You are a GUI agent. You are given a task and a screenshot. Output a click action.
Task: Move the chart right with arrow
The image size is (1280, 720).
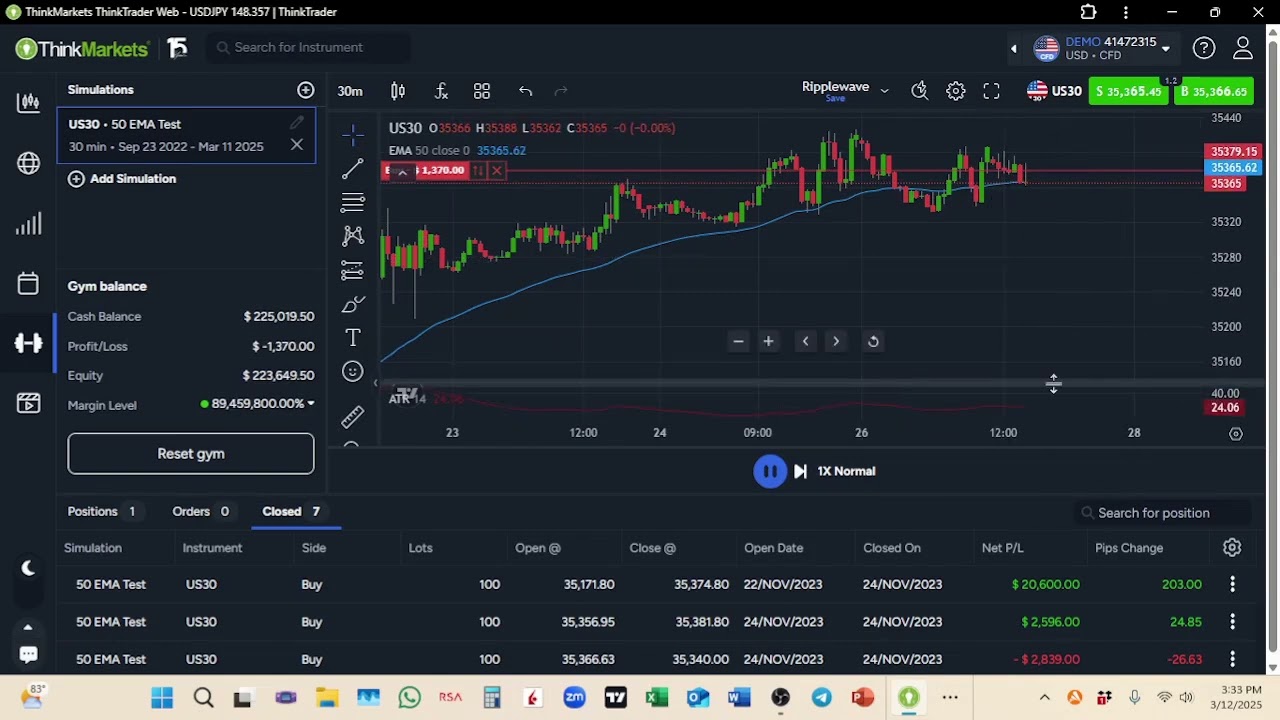[x=836, y=342]
